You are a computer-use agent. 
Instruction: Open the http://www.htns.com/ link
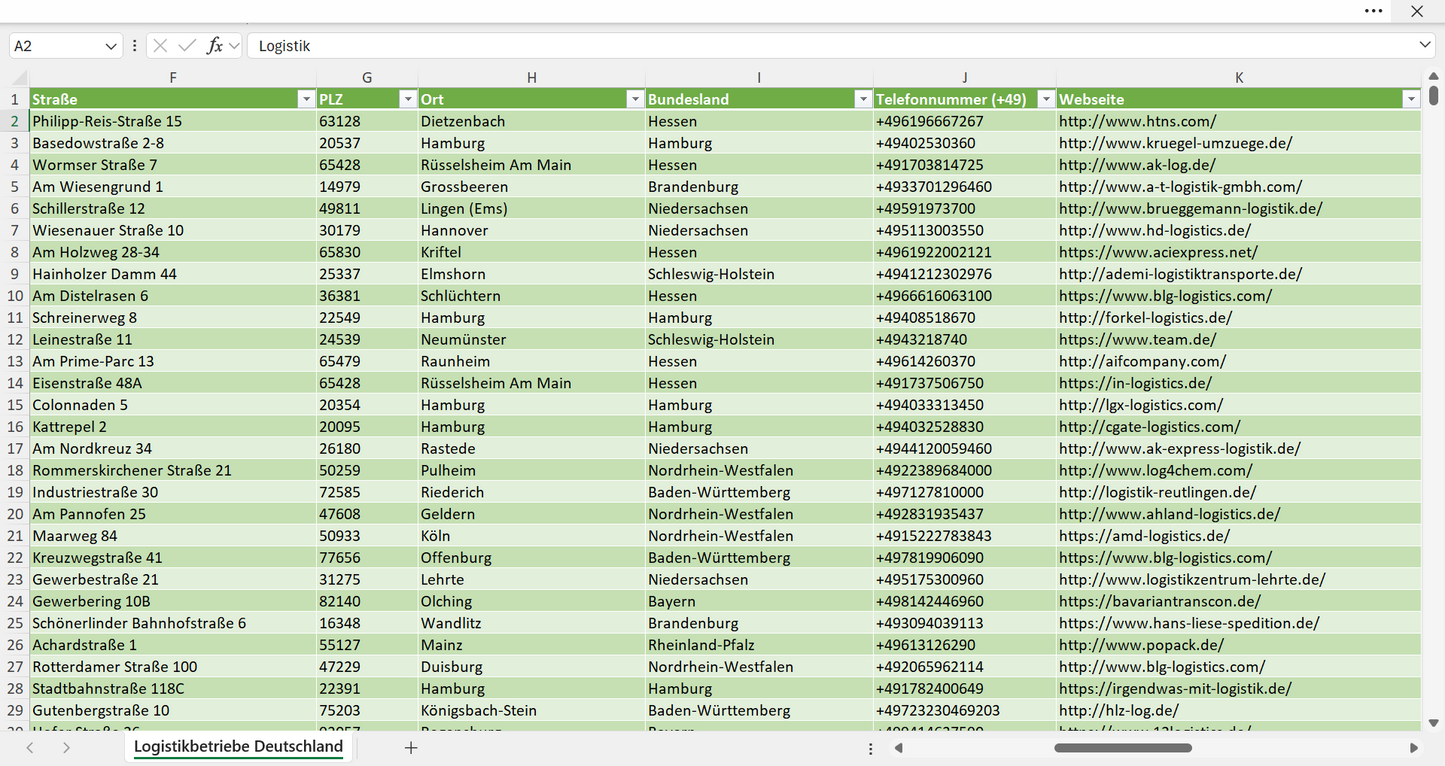tap(1138, 121)
